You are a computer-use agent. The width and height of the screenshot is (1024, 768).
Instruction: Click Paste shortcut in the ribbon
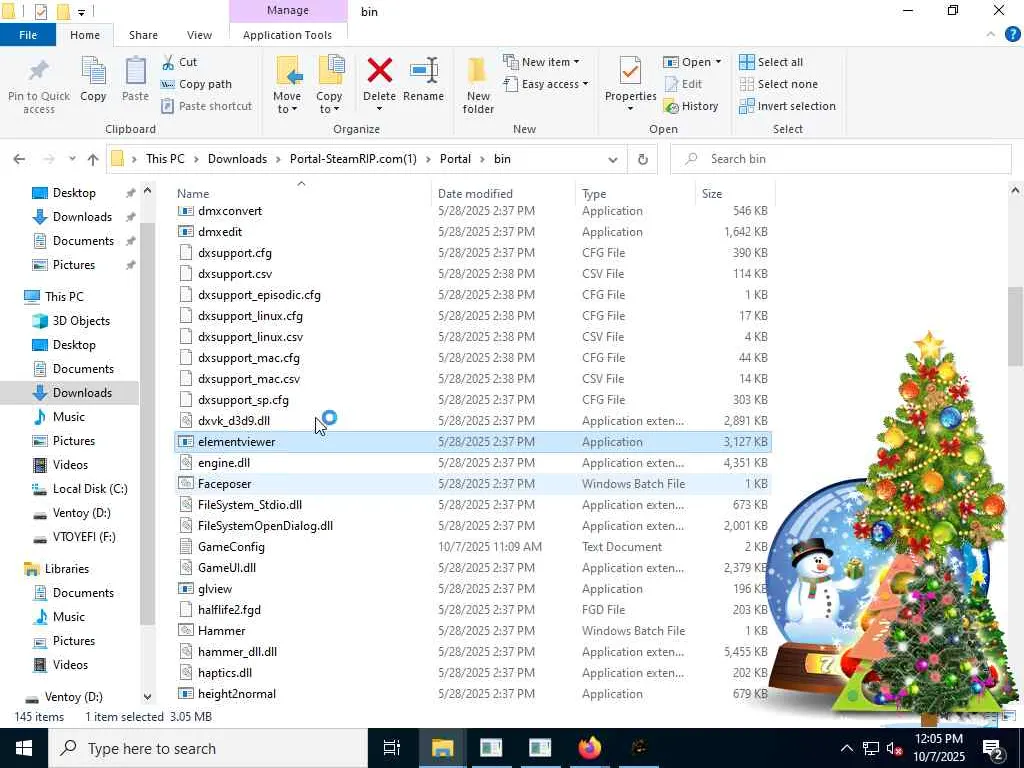coord(206,106)
